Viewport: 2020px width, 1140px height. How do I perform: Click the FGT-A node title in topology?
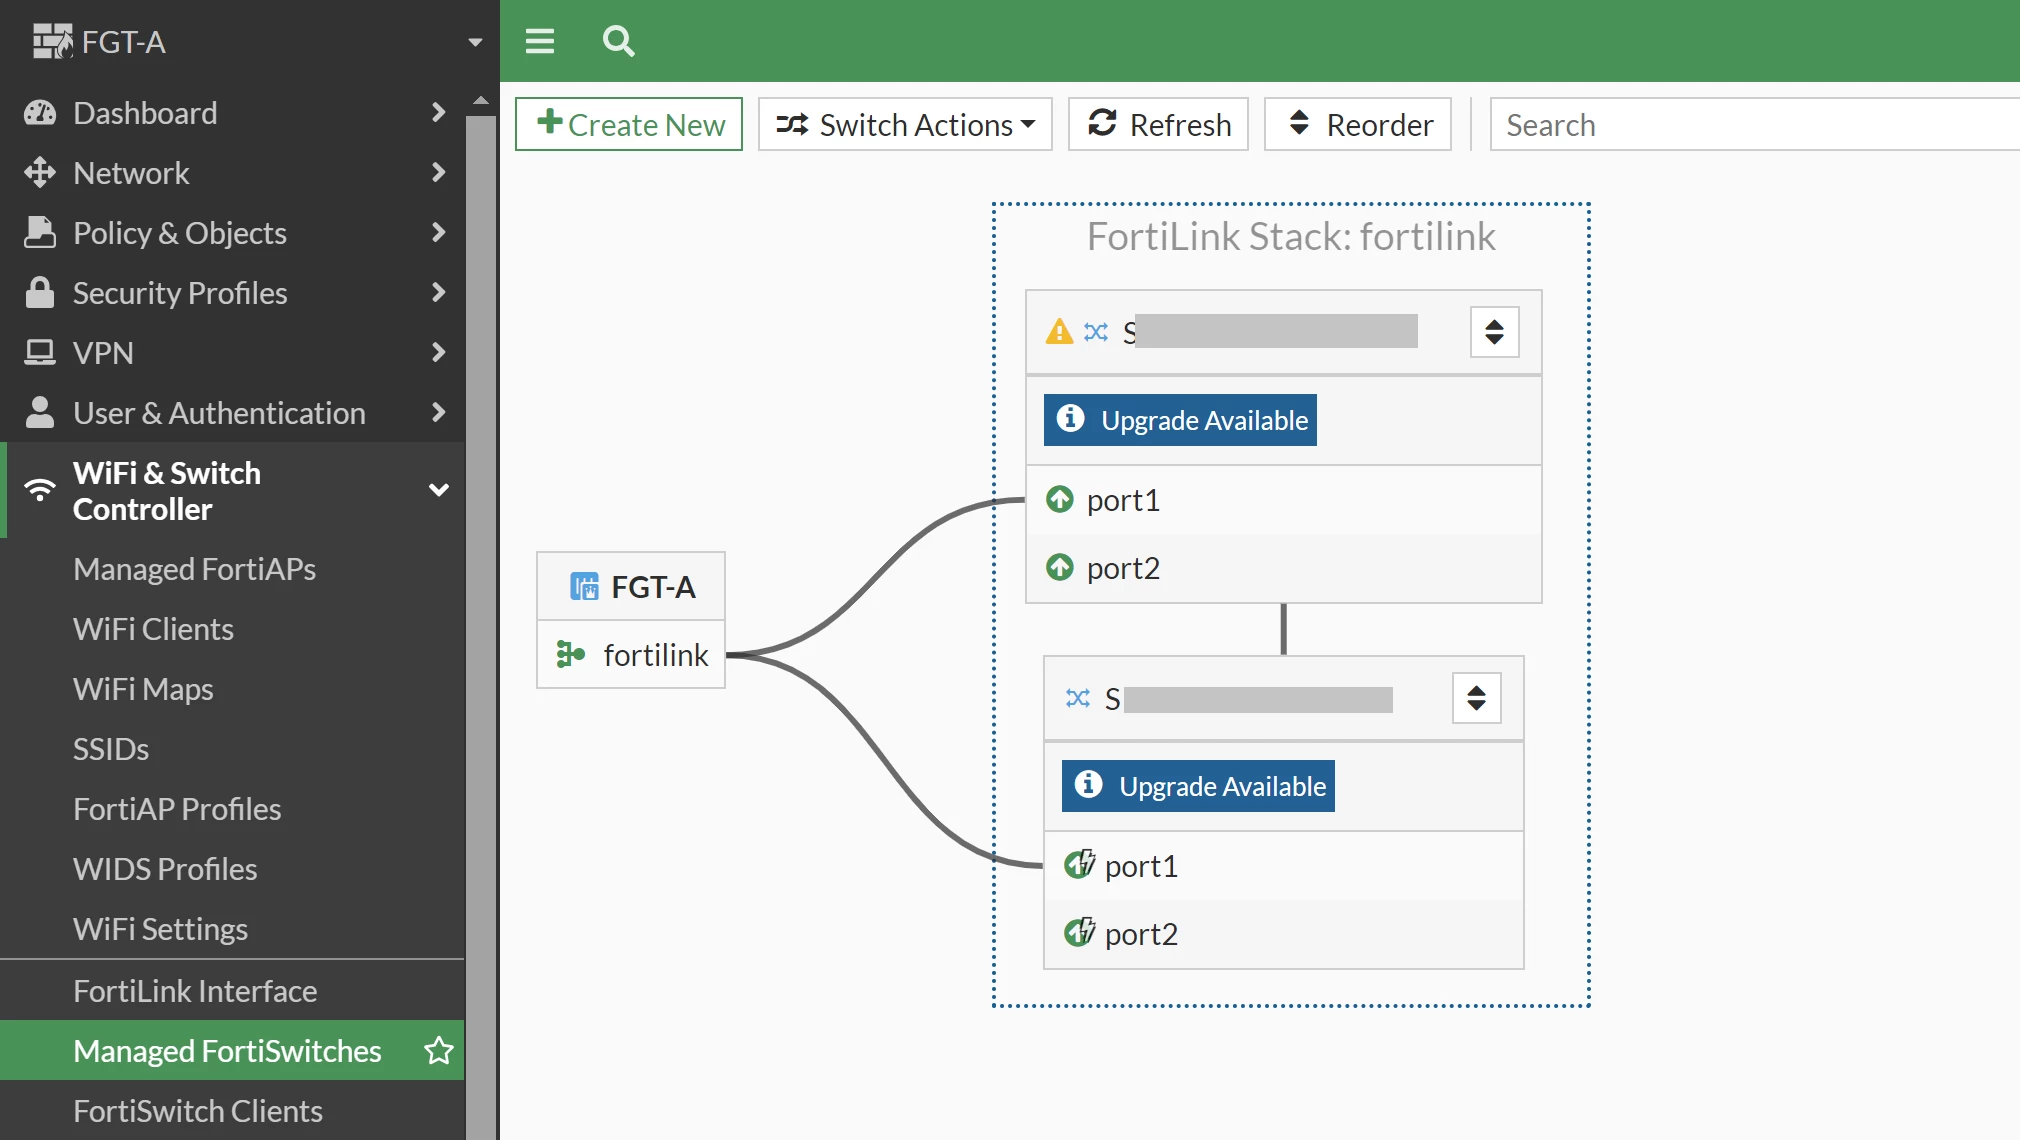tap(653, 587)
